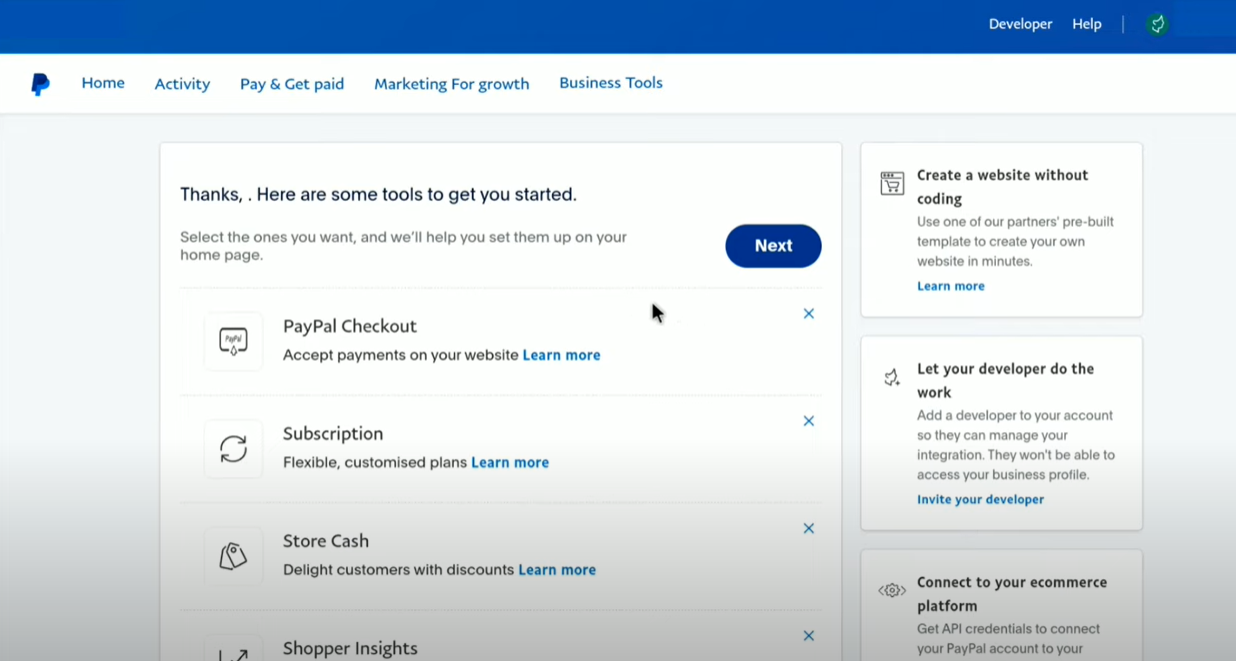Click the Store Cash tags icon
Image resolution: width=1236 pixels, height=661 pixels.
click(x=233, y=556)
